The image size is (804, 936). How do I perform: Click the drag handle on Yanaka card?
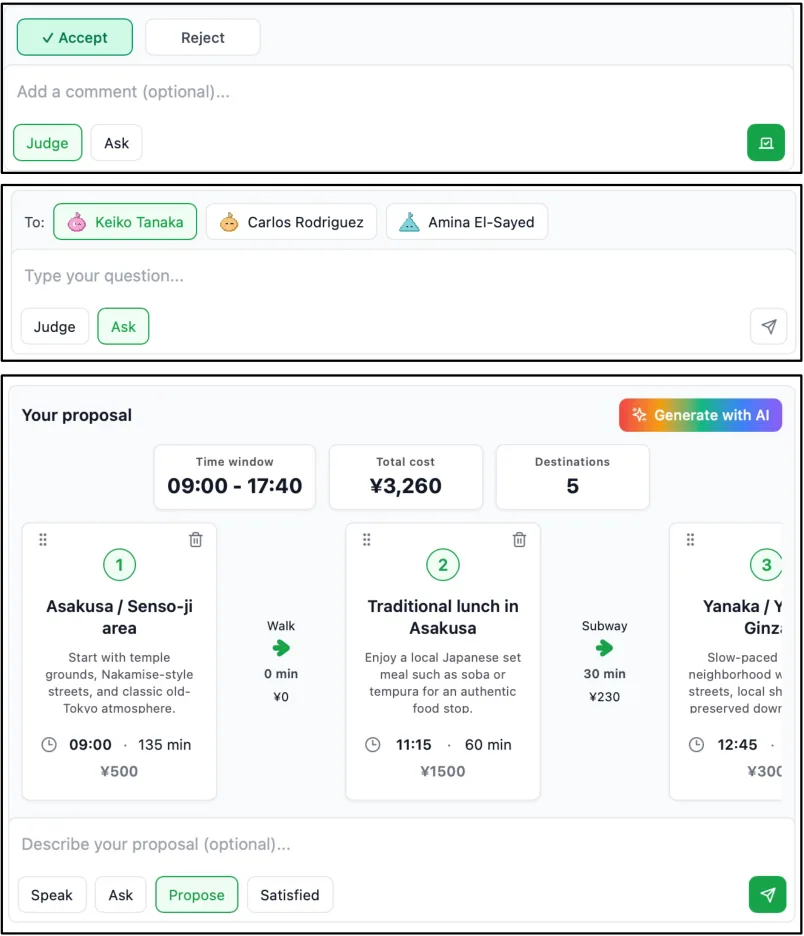point(690,540)
